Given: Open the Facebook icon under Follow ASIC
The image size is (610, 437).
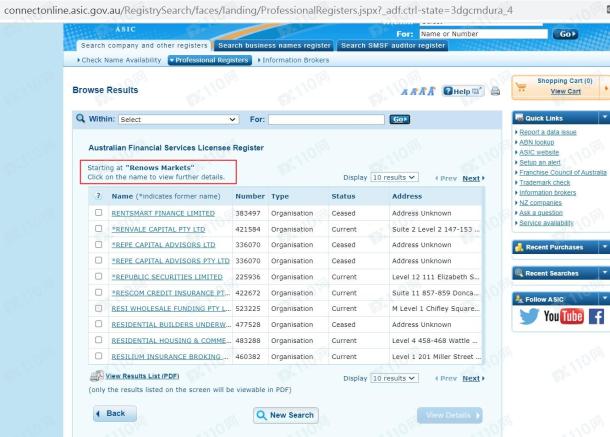Looking at the screenshot, I should click(596, 316).
